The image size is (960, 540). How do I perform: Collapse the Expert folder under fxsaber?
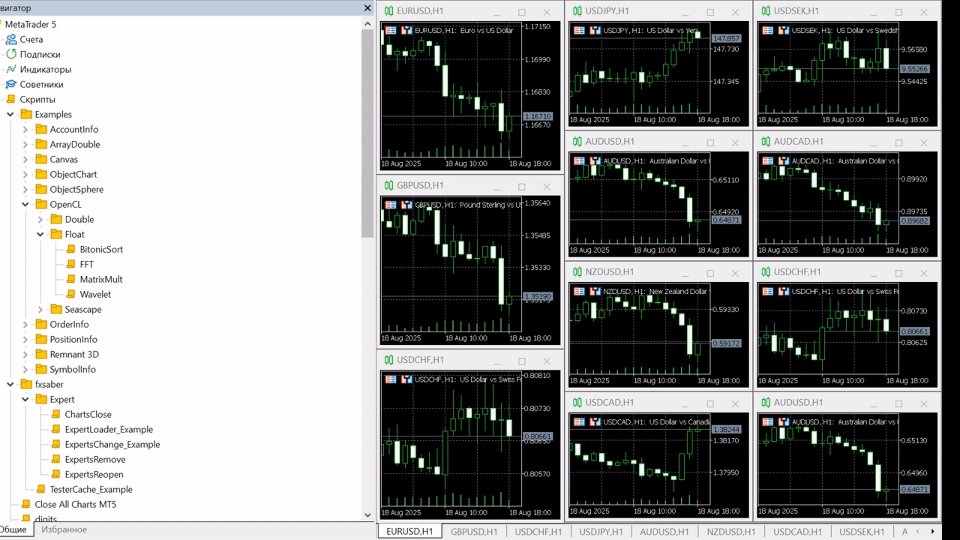(x=25, y=399)
